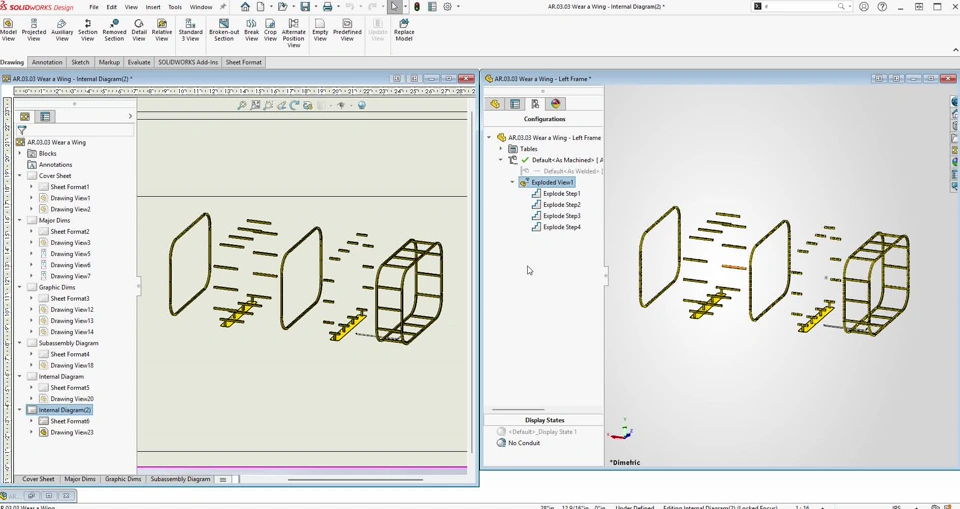Screen dimensions: 960x509
Task: Expand the Blocks folder node
Action: pos(20,154)
